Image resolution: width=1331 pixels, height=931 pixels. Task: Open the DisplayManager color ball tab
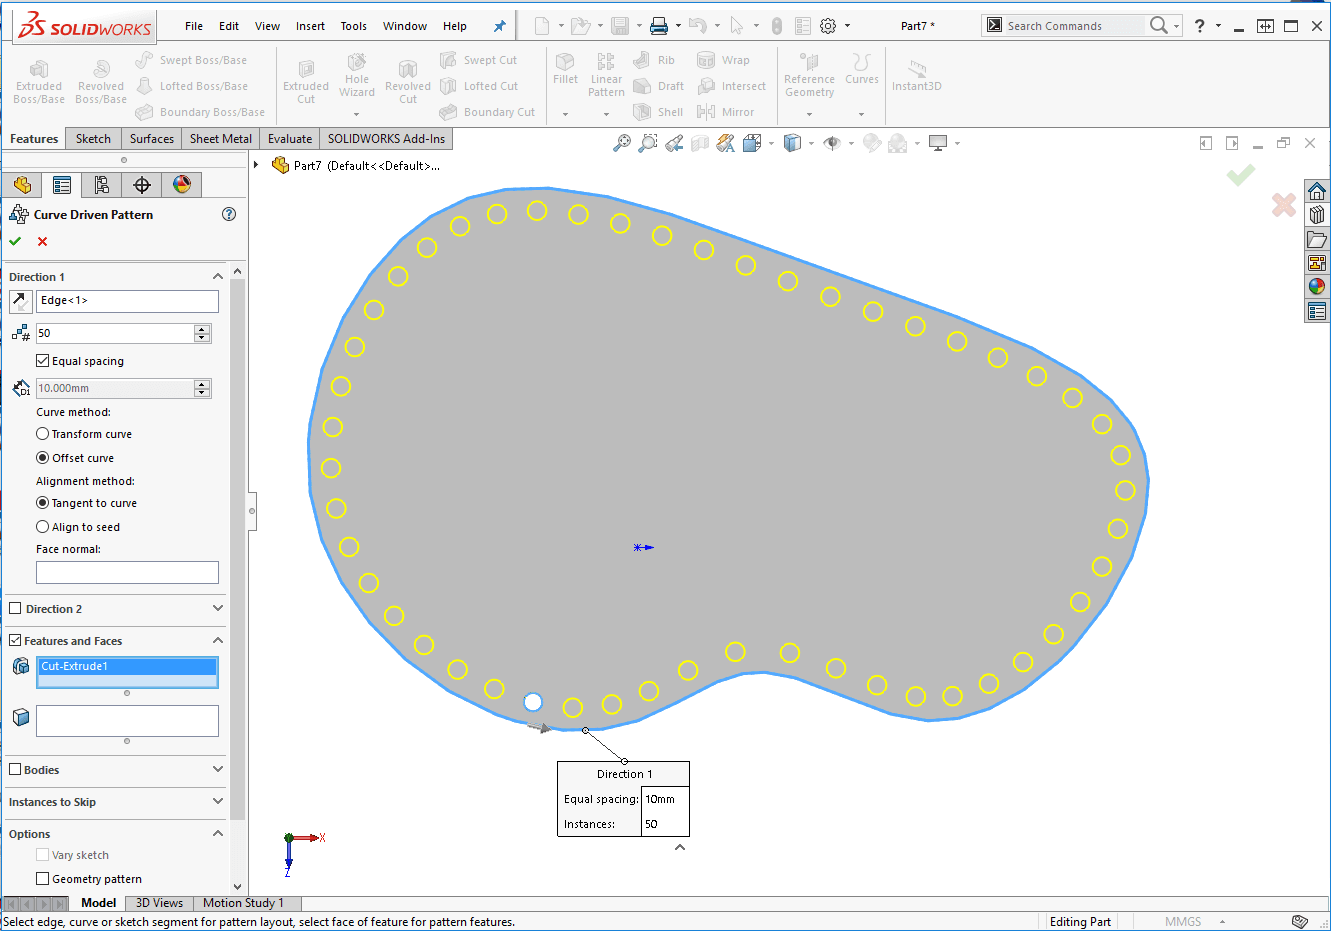181,184
